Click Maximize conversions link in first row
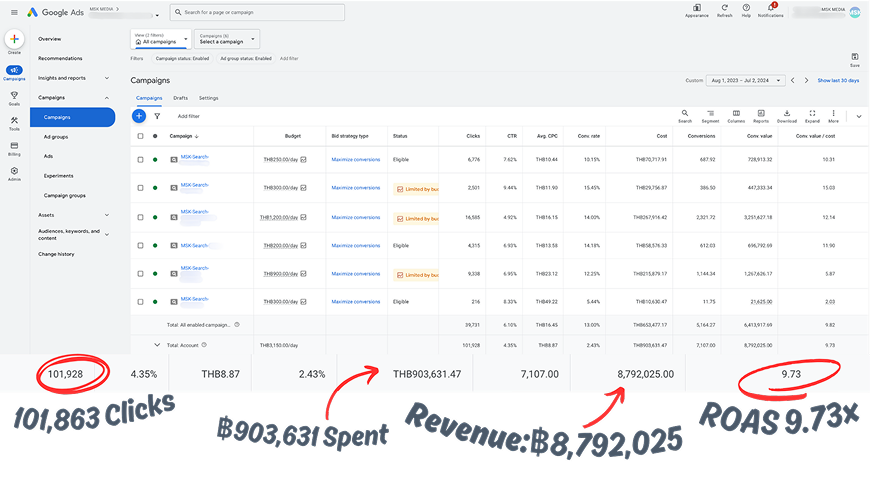The width and height of the screenshot is (870, 477). point(355,159)
